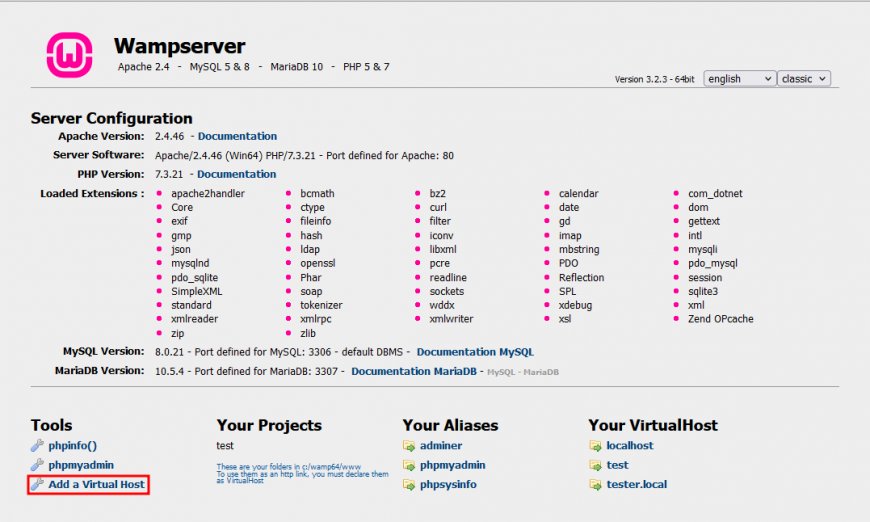The image size is (870, 522).
Task: Click folder icon next to phpmyadmin alias
Action: pos(409,466)
